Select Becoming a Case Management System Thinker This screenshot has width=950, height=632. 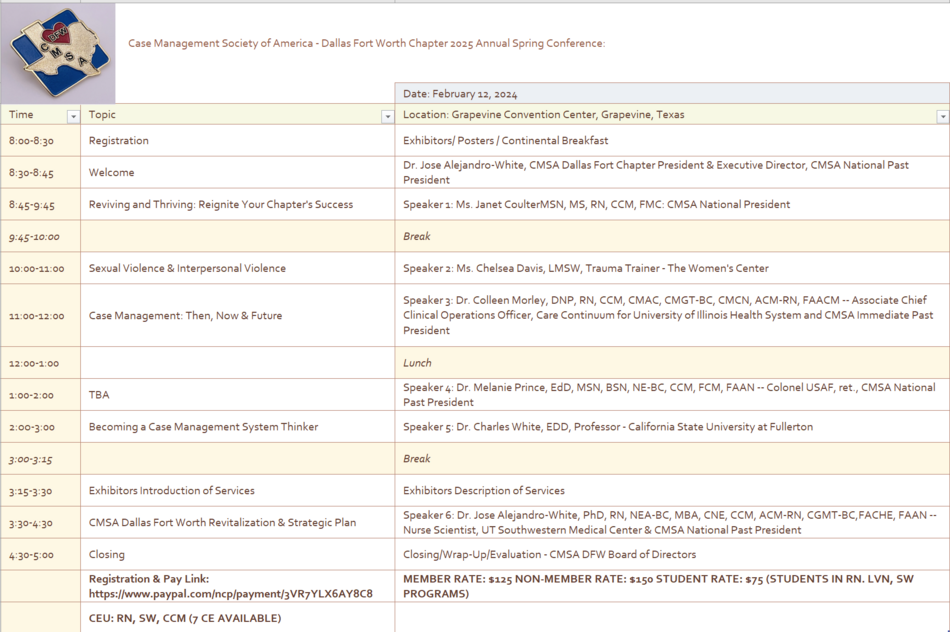(x=238, y=427)
